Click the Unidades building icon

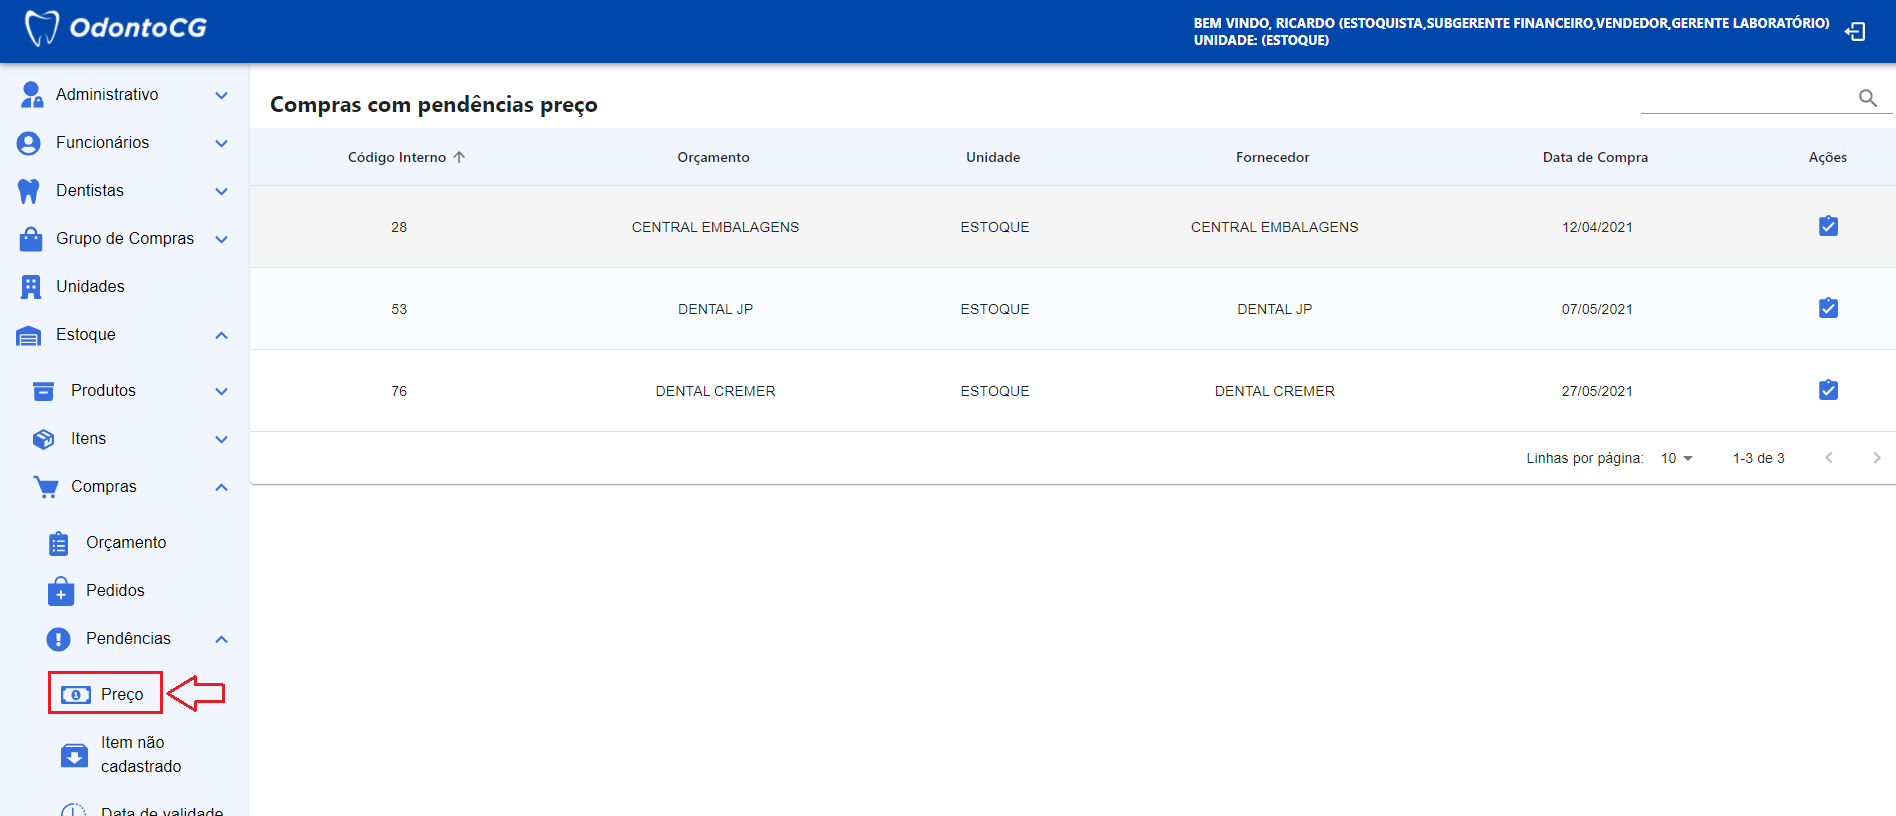click(x=31, y=287)
